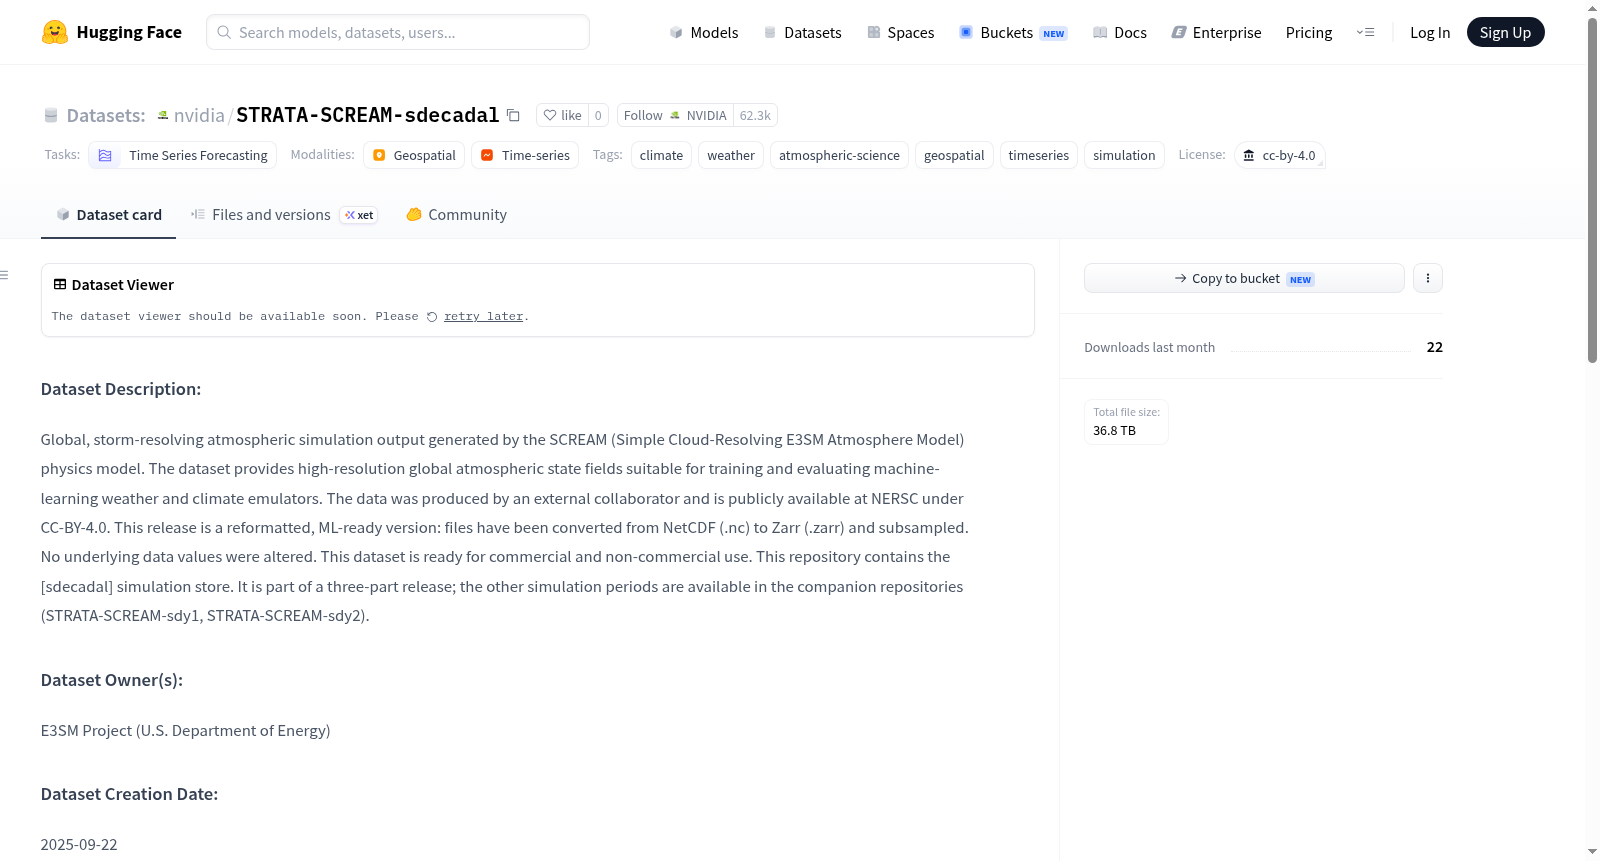Expand the additional navigation menu
The image size is (1600, 861).
[1365, 32]
